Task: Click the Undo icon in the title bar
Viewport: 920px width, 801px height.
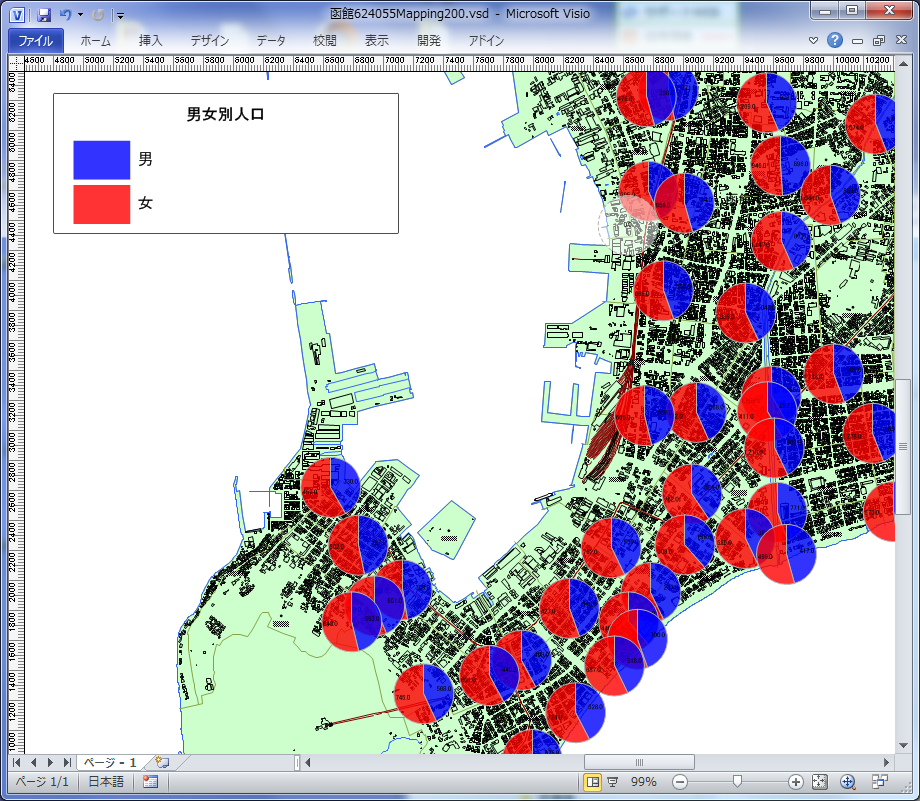Action: (65, 14)
